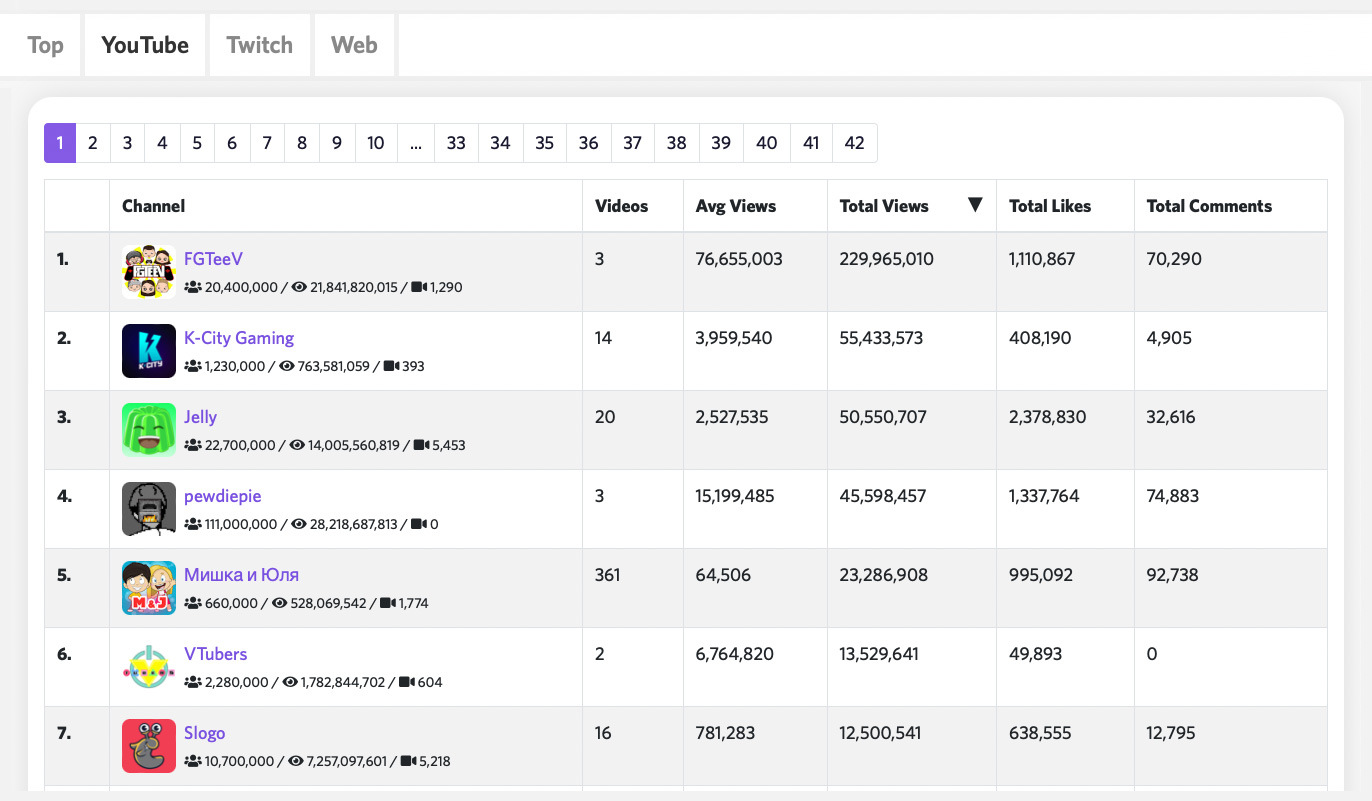Sort by the Total Likes column header

coord(1049,206)
